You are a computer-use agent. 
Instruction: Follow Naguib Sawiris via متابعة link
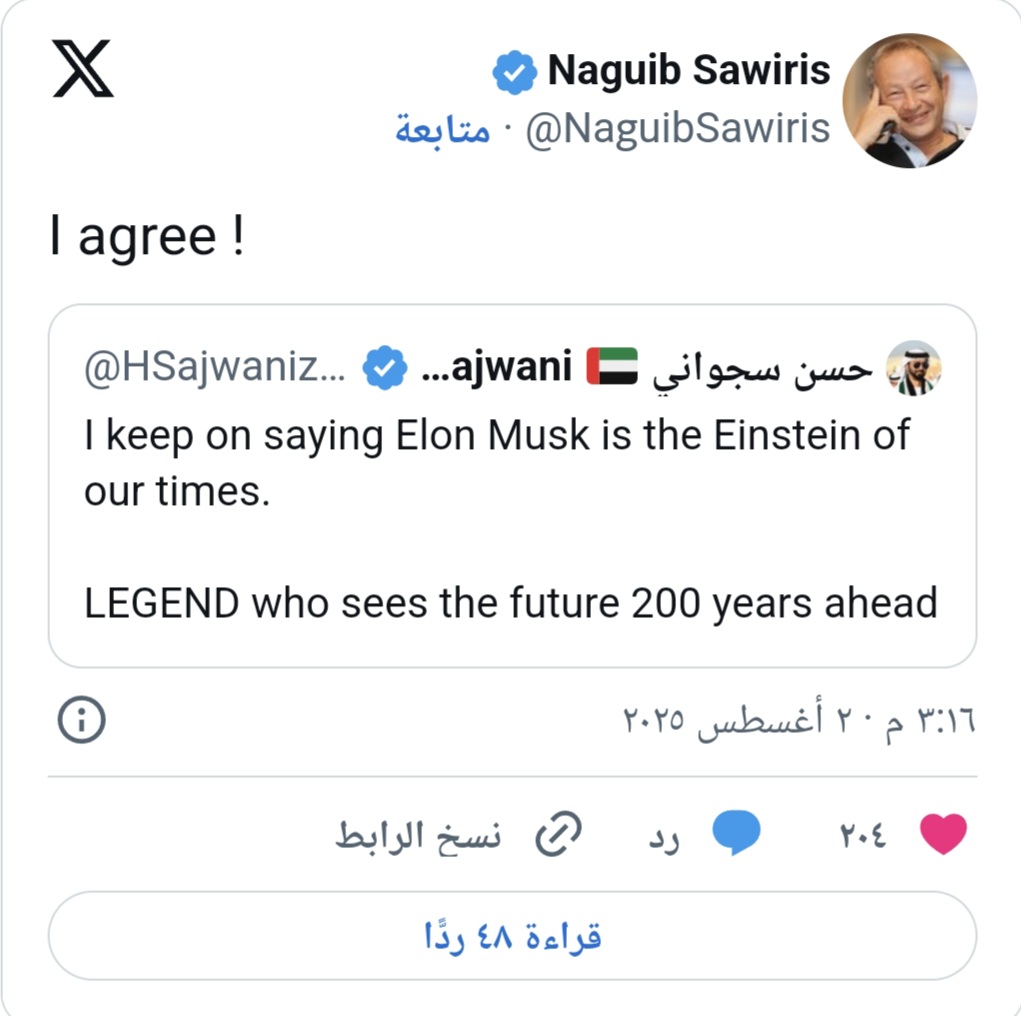coord(442,131)
